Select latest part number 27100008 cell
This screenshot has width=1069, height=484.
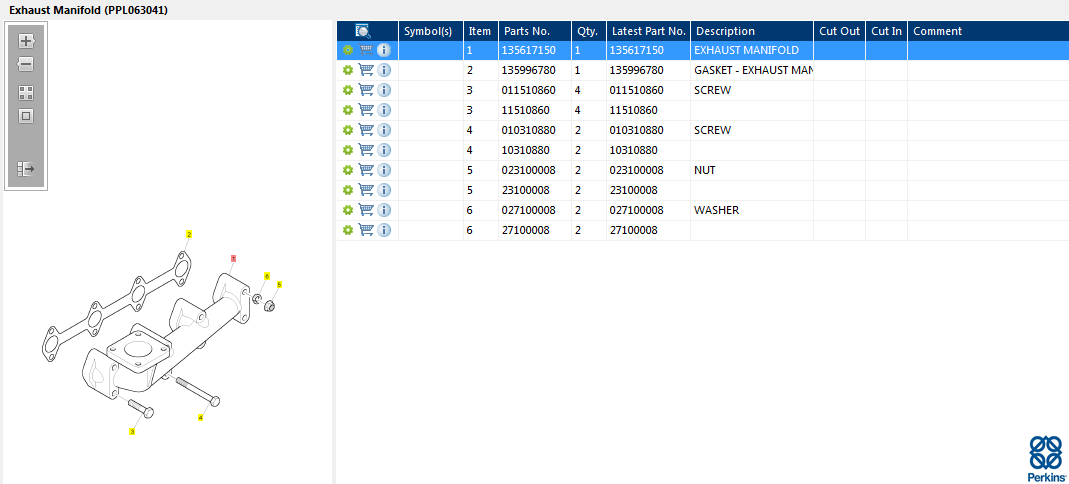click(648, 230)
